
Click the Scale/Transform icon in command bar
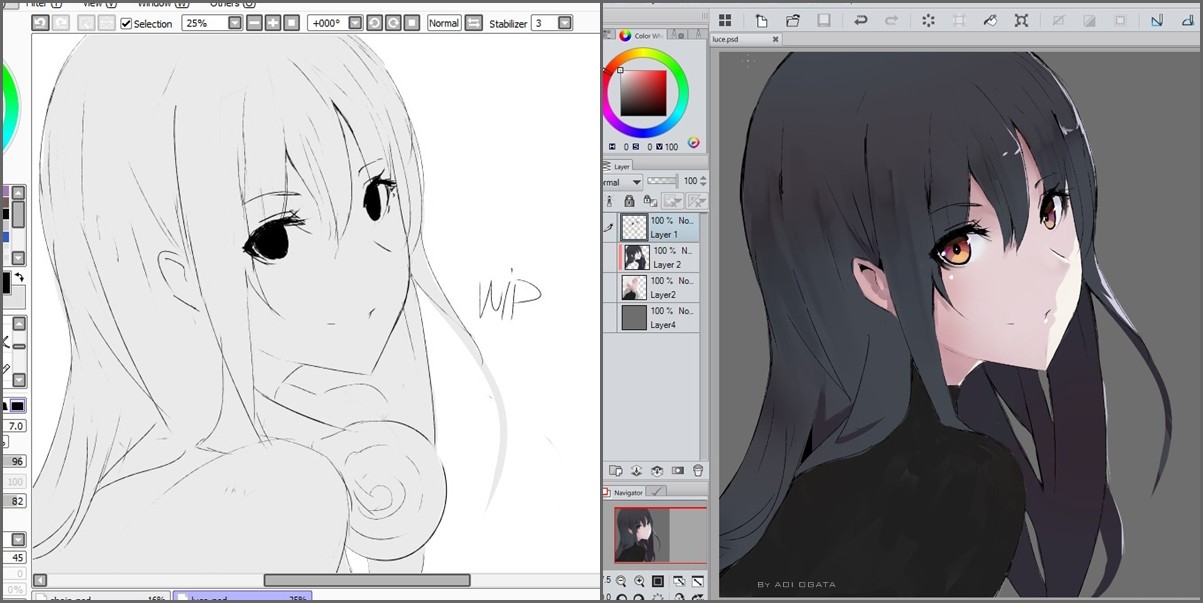[1021, 20]
